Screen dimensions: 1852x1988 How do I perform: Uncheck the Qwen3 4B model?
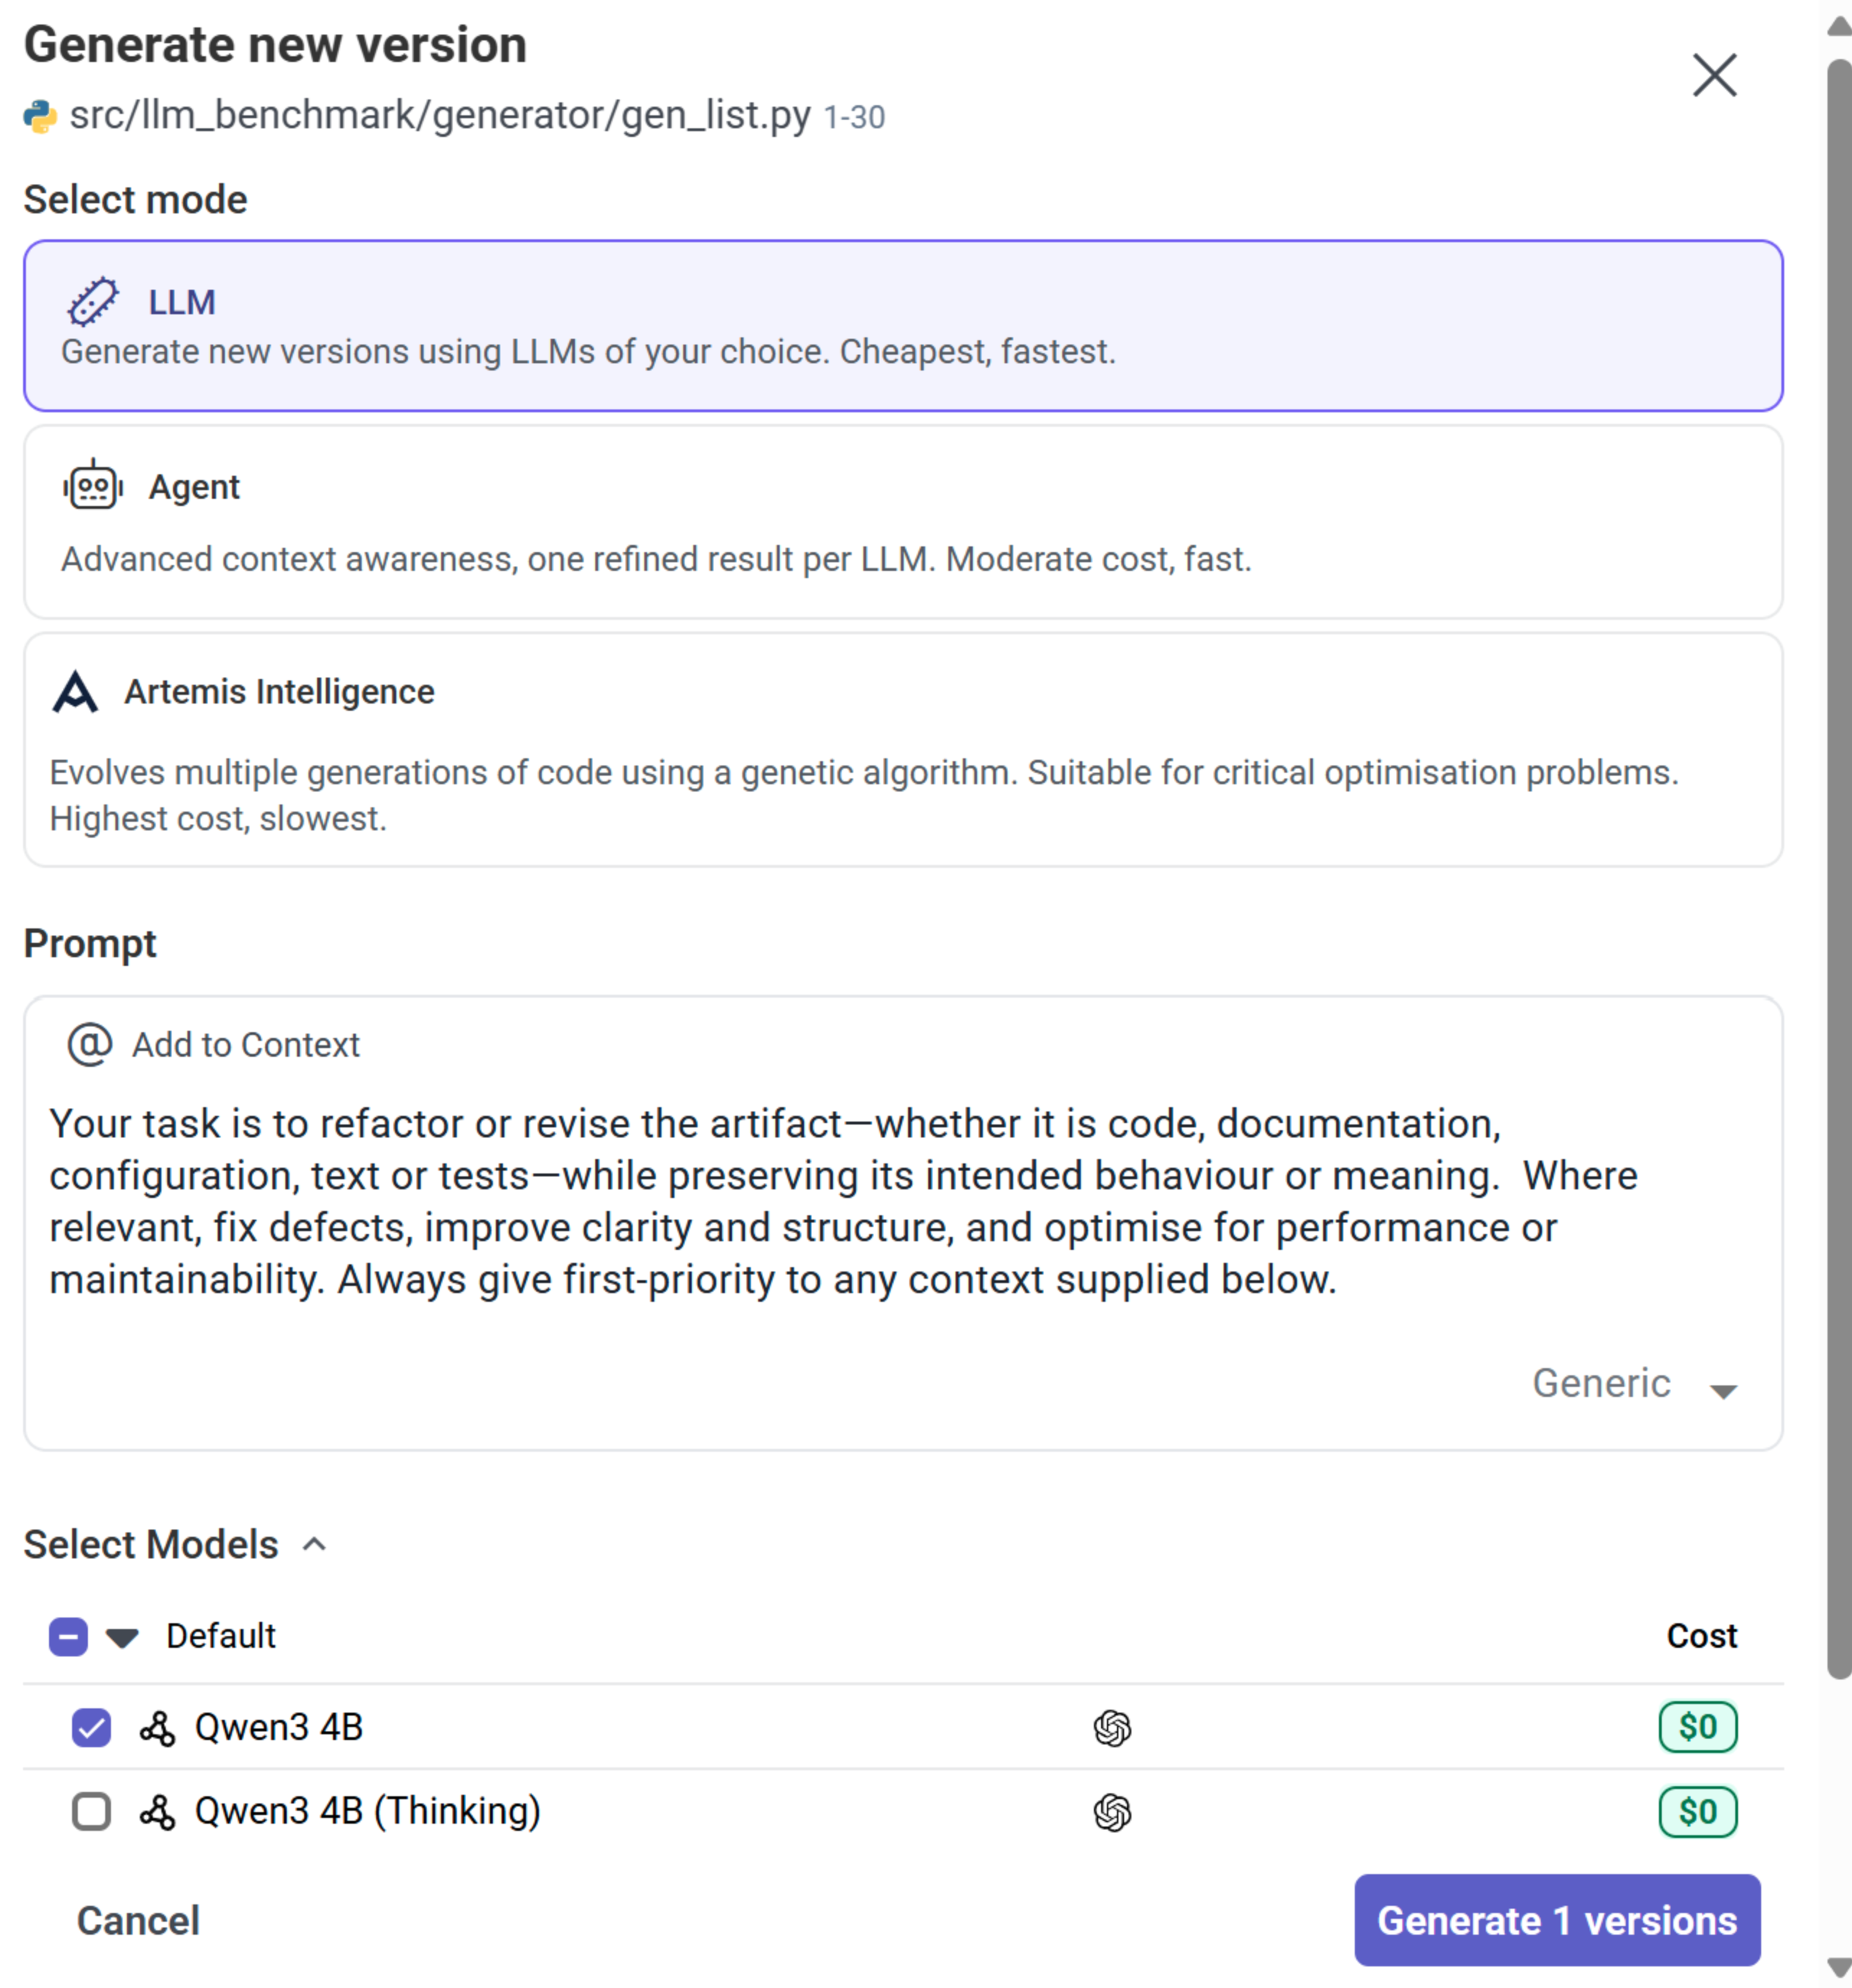(x=91, y=1728)
